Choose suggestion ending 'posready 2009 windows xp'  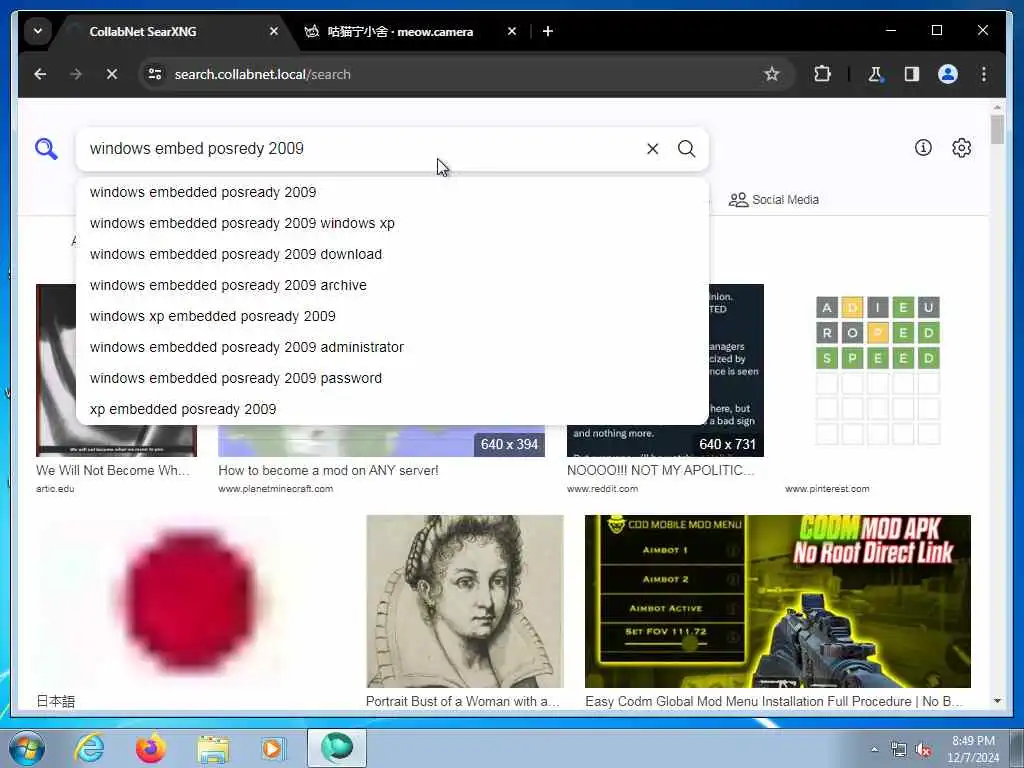tap(392, 223)
